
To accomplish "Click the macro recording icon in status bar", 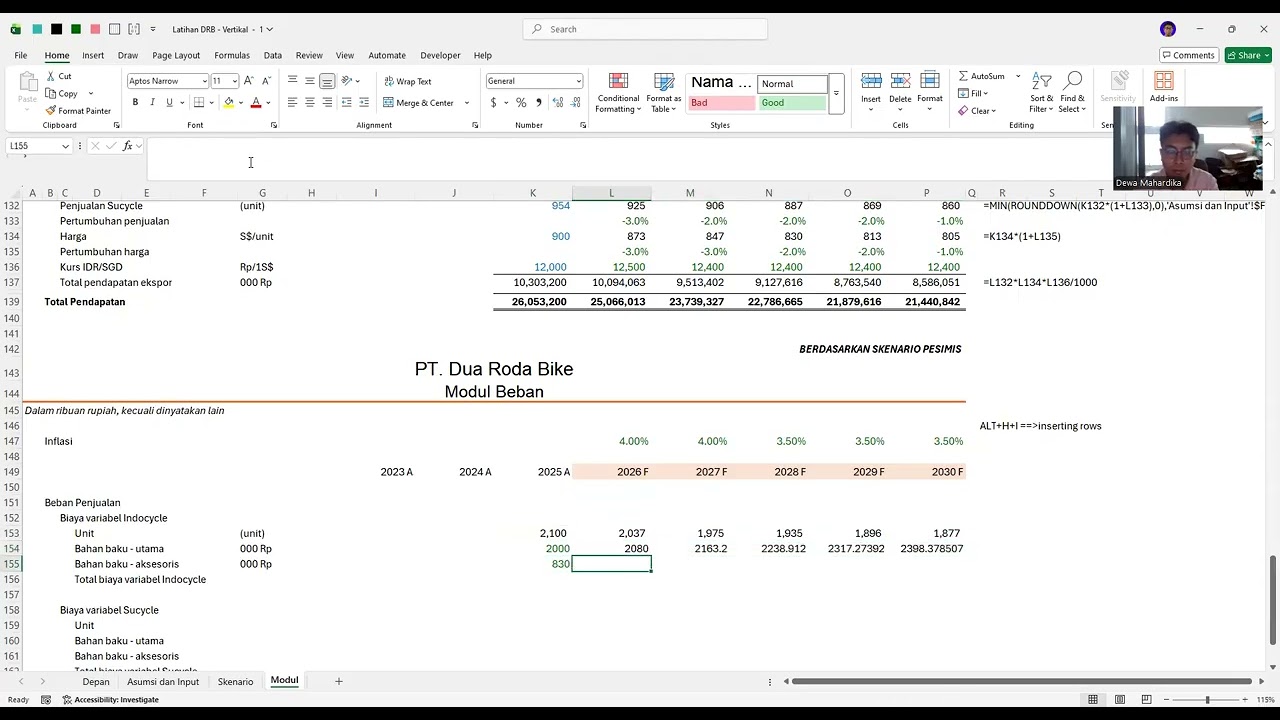I will click(x=46, y=699).
